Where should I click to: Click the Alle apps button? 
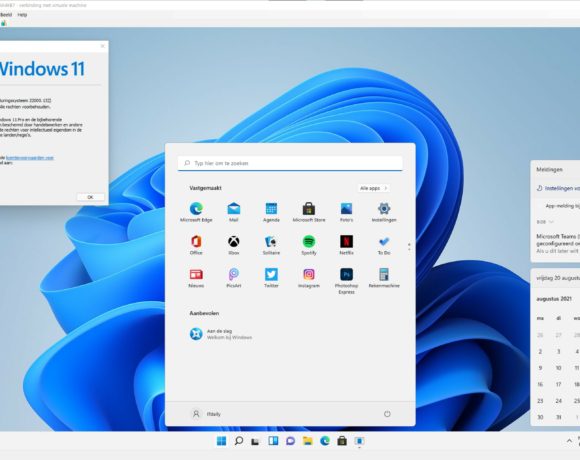click(x=373, y=188)
